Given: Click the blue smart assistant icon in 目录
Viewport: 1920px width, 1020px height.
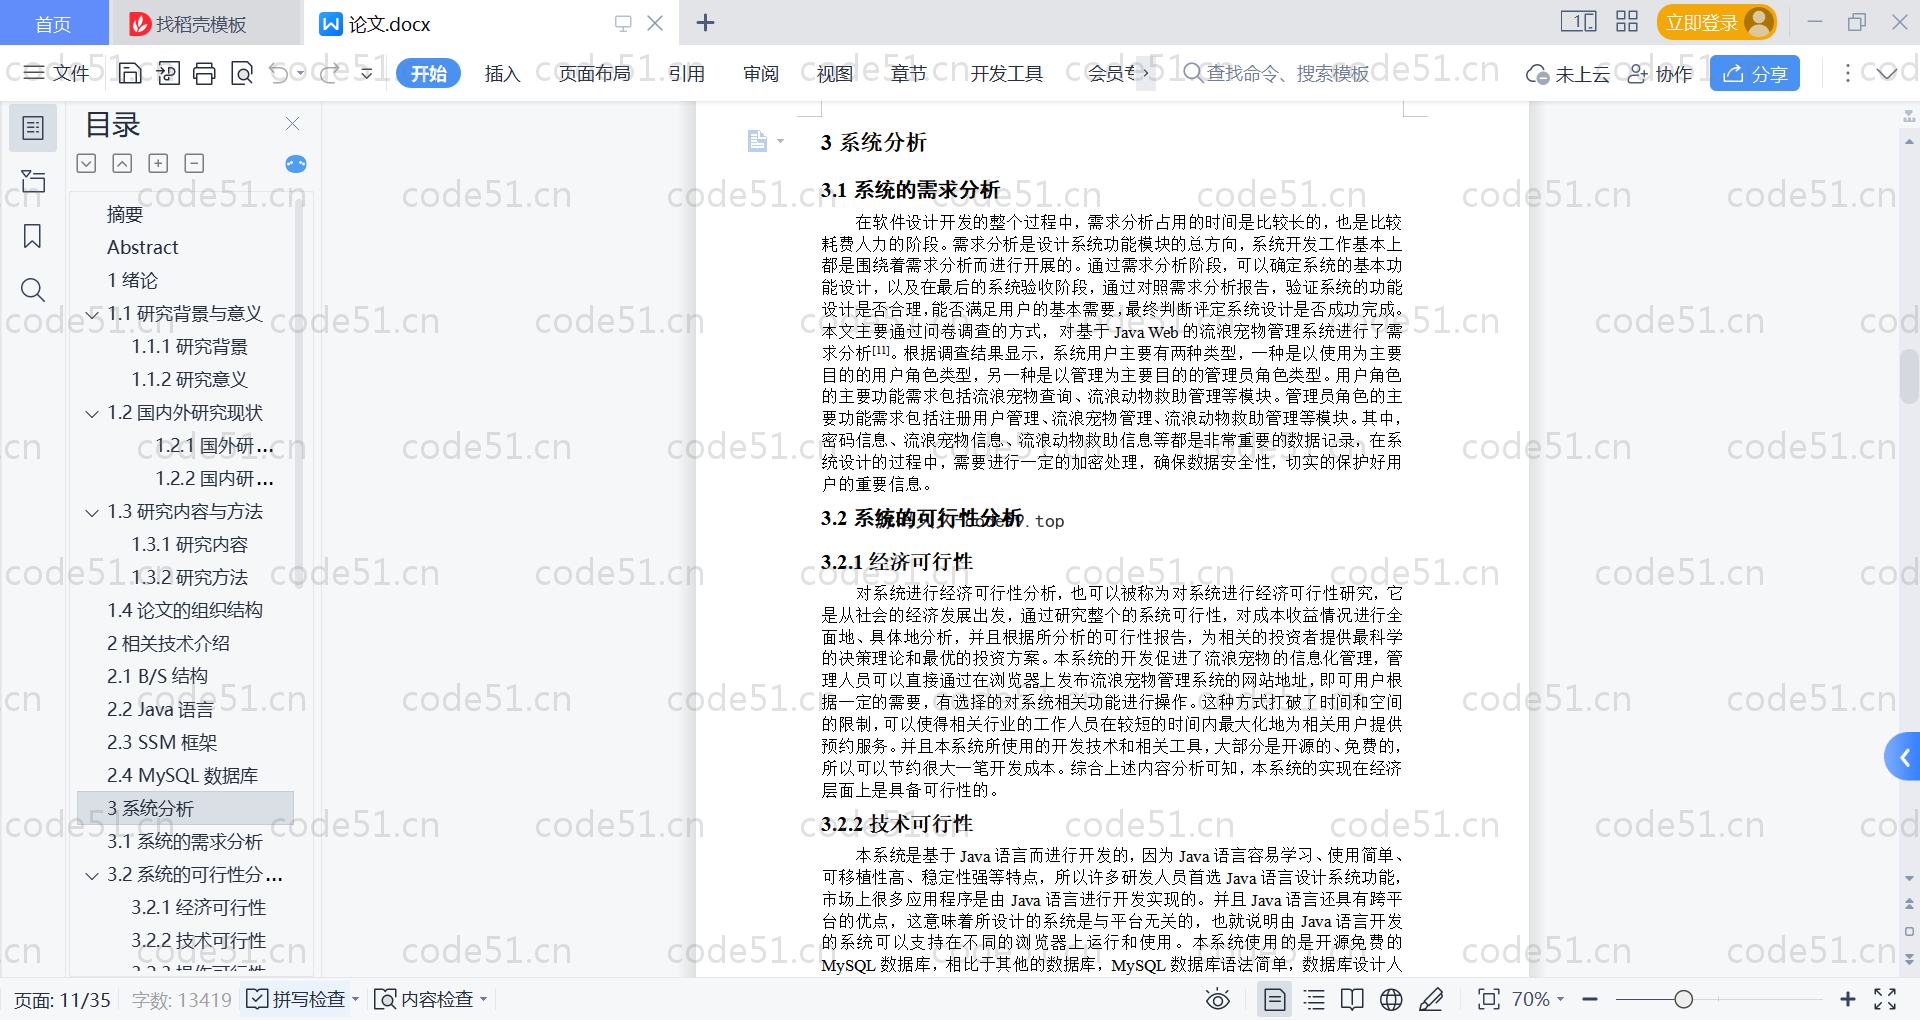Looking at the screenshot, I should click(296, 164).
